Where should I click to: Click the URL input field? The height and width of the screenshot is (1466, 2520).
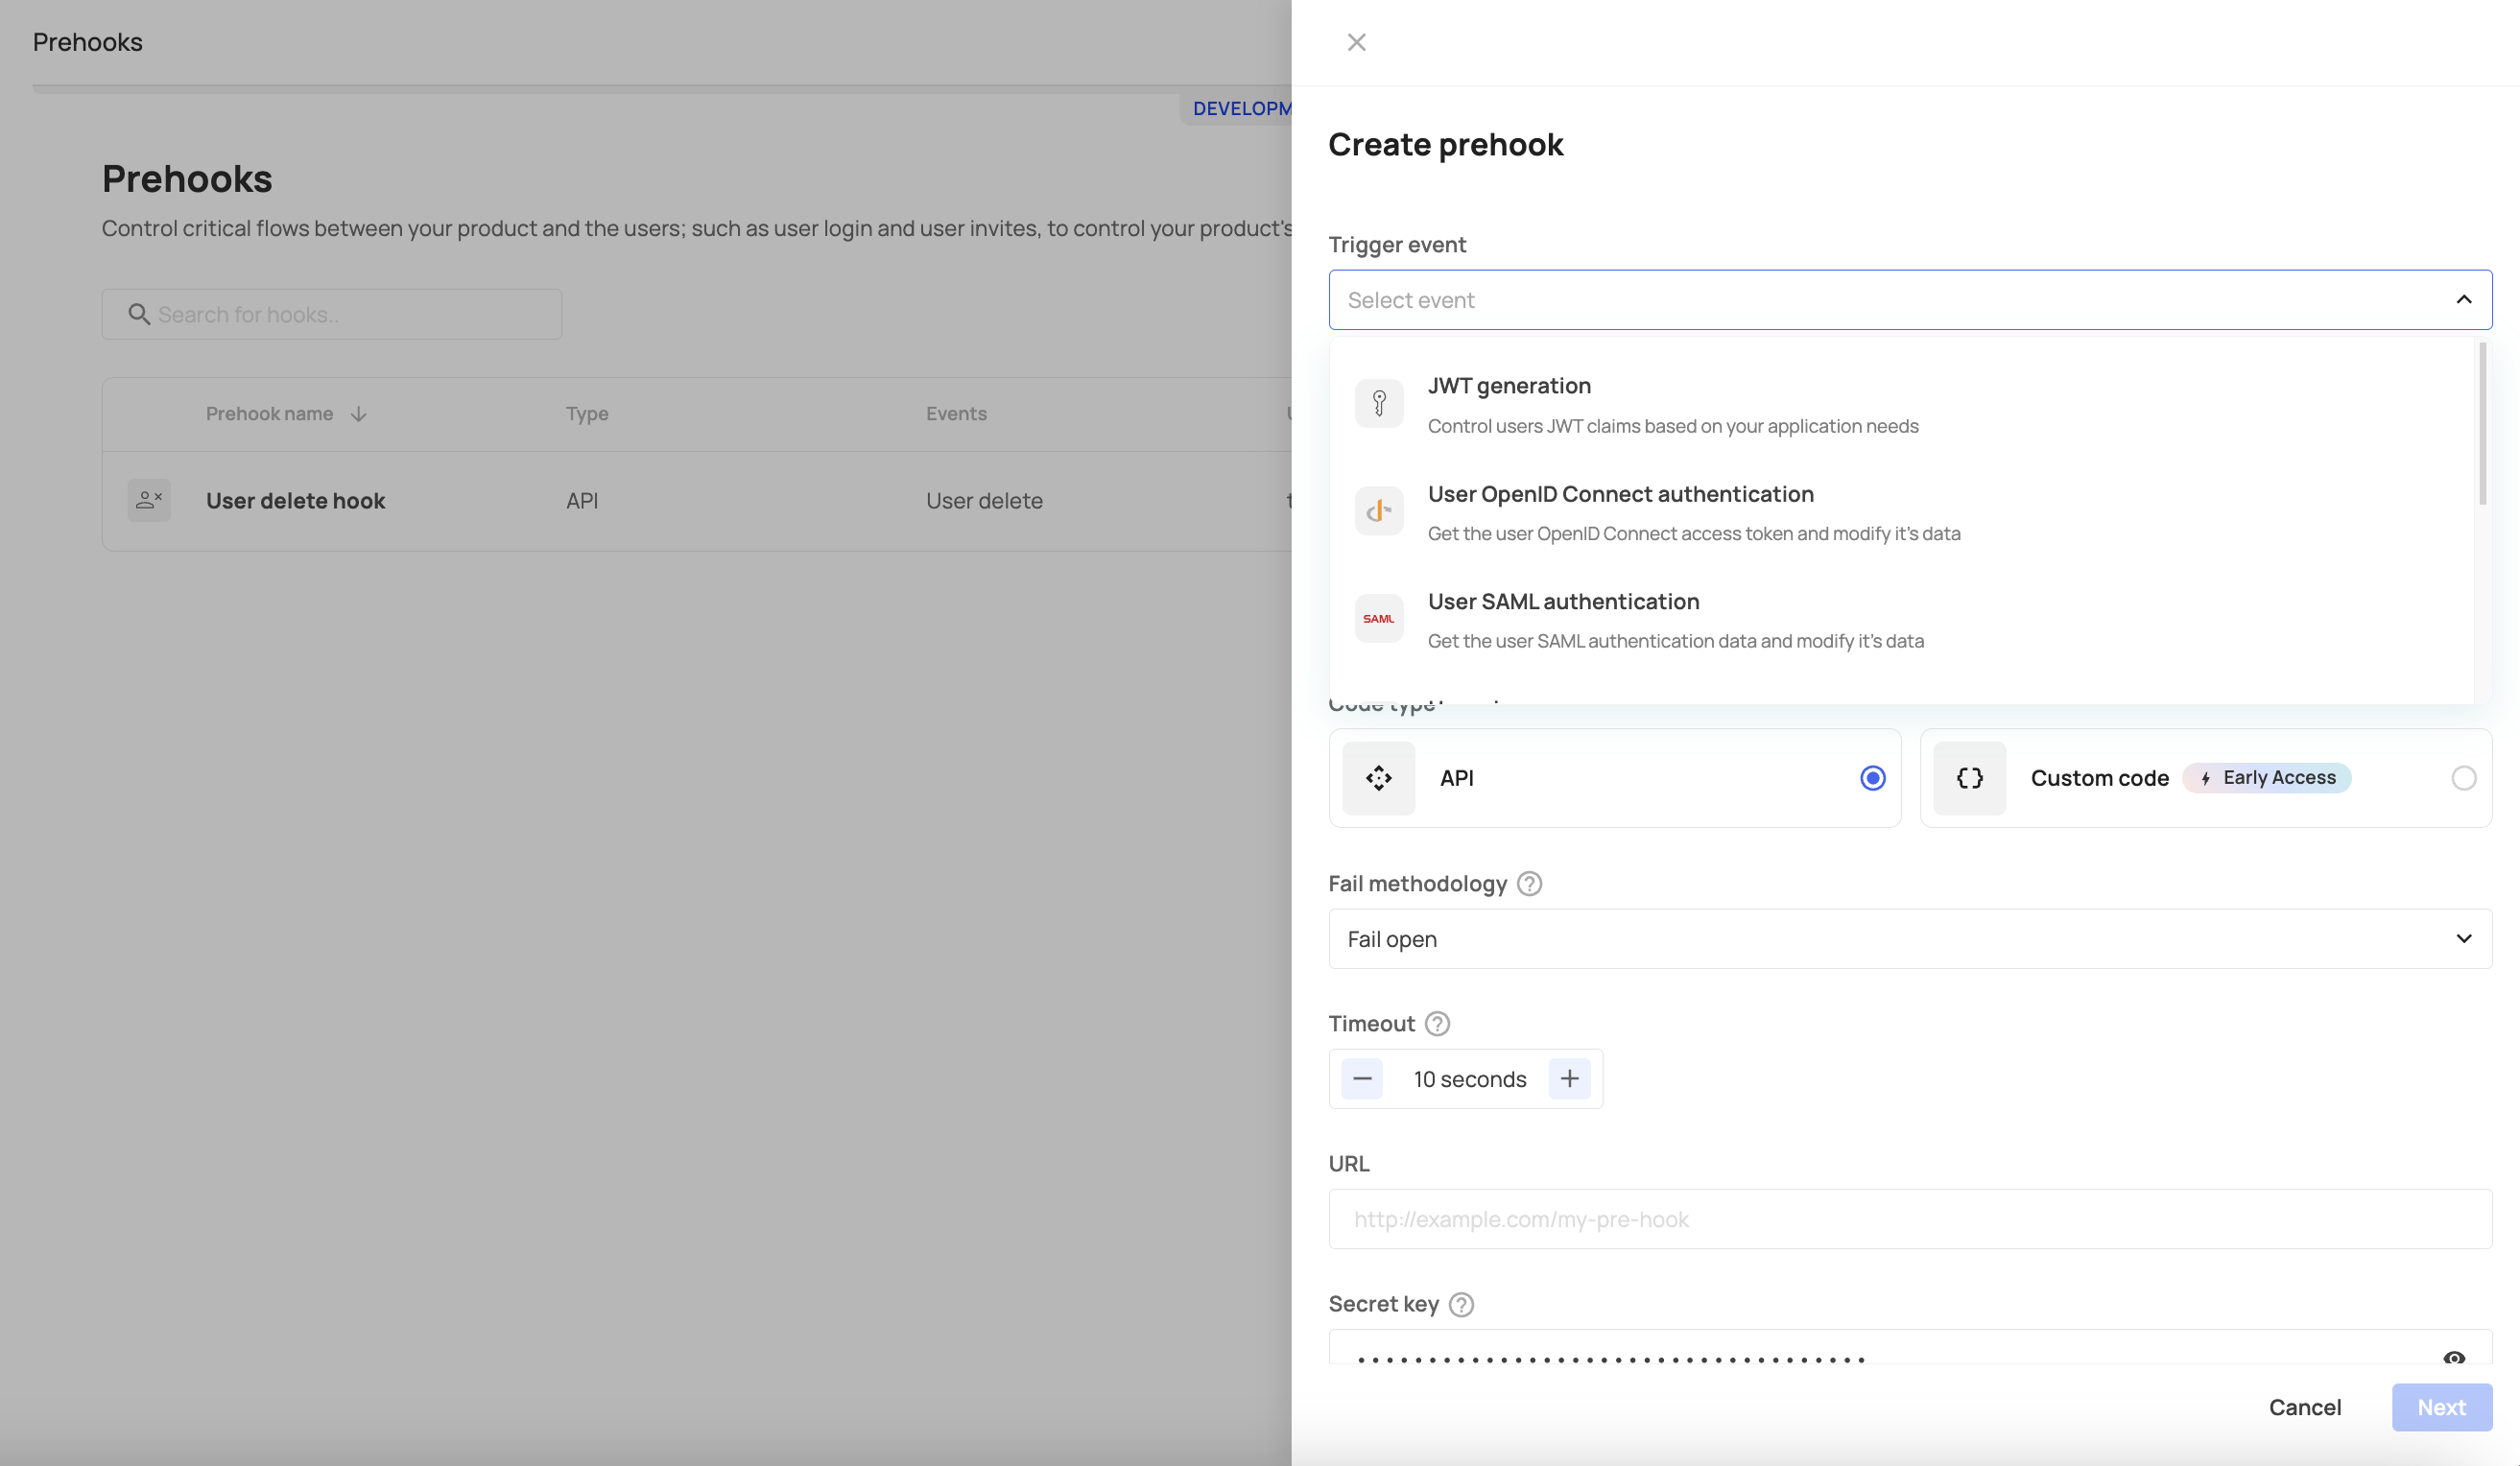click(x=1908, y=1218)
